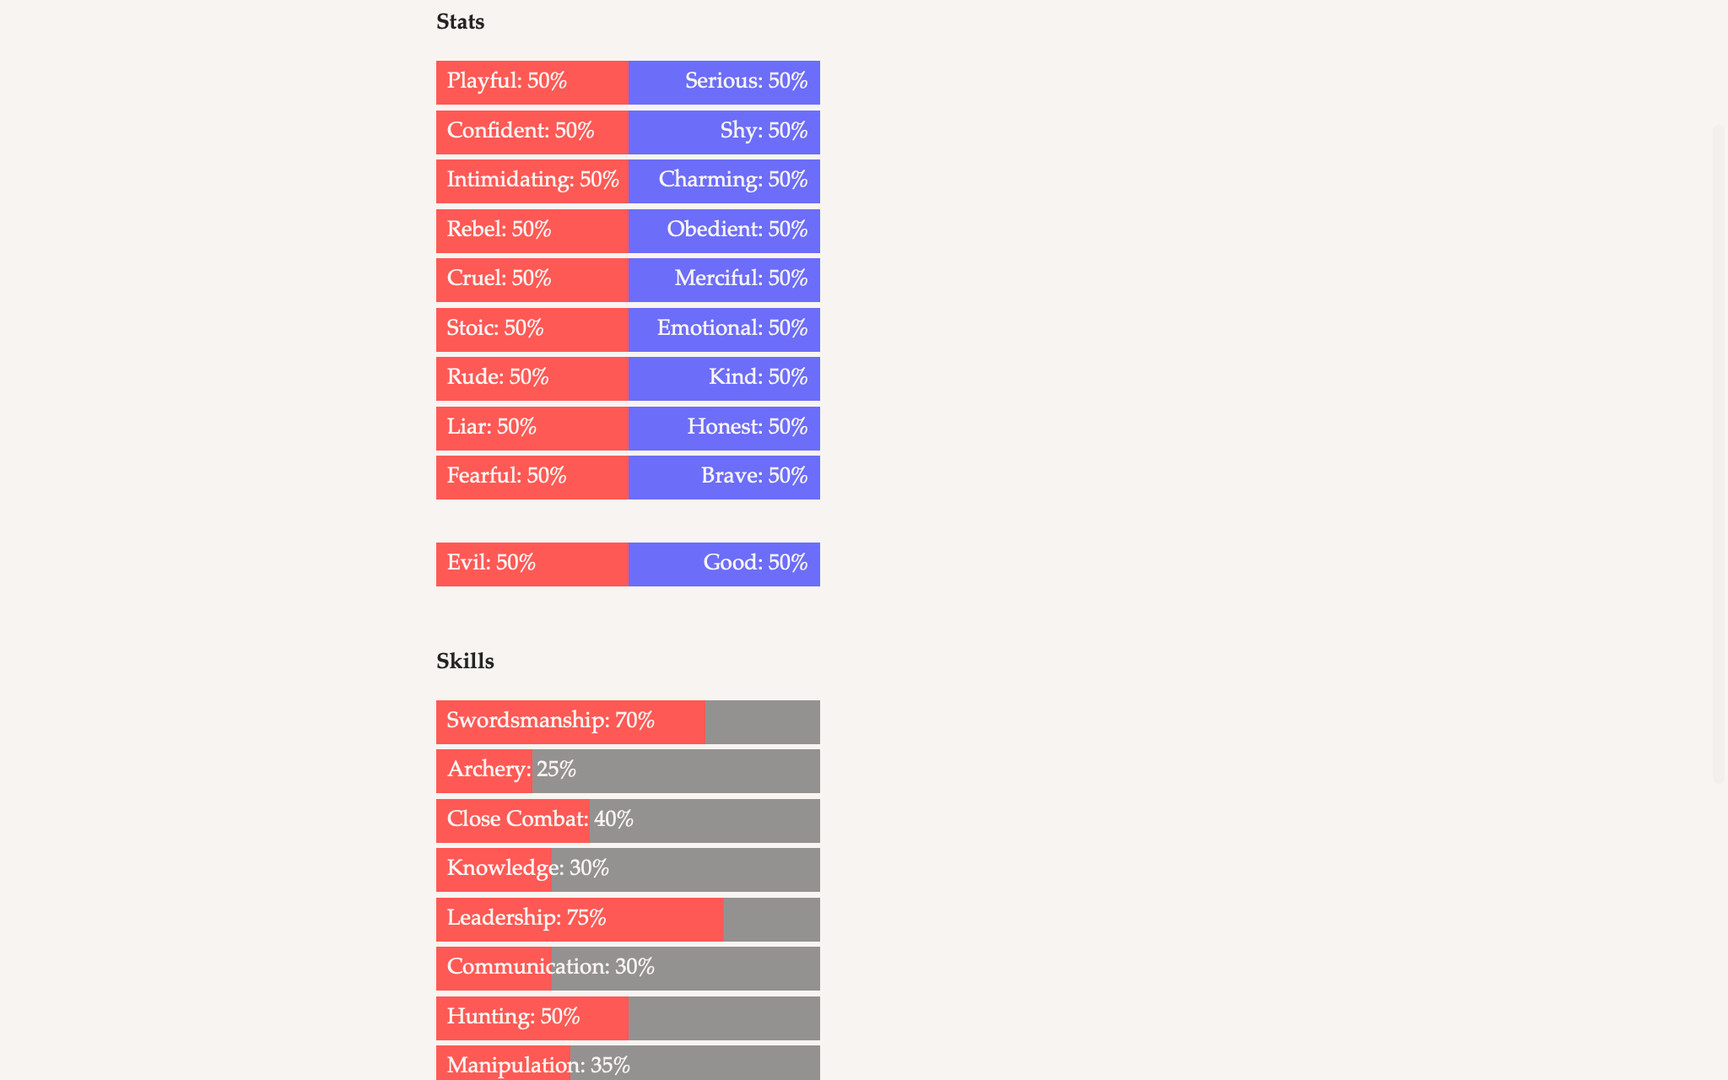
Task: Click the blue Merciful segment
Action: 724,280
